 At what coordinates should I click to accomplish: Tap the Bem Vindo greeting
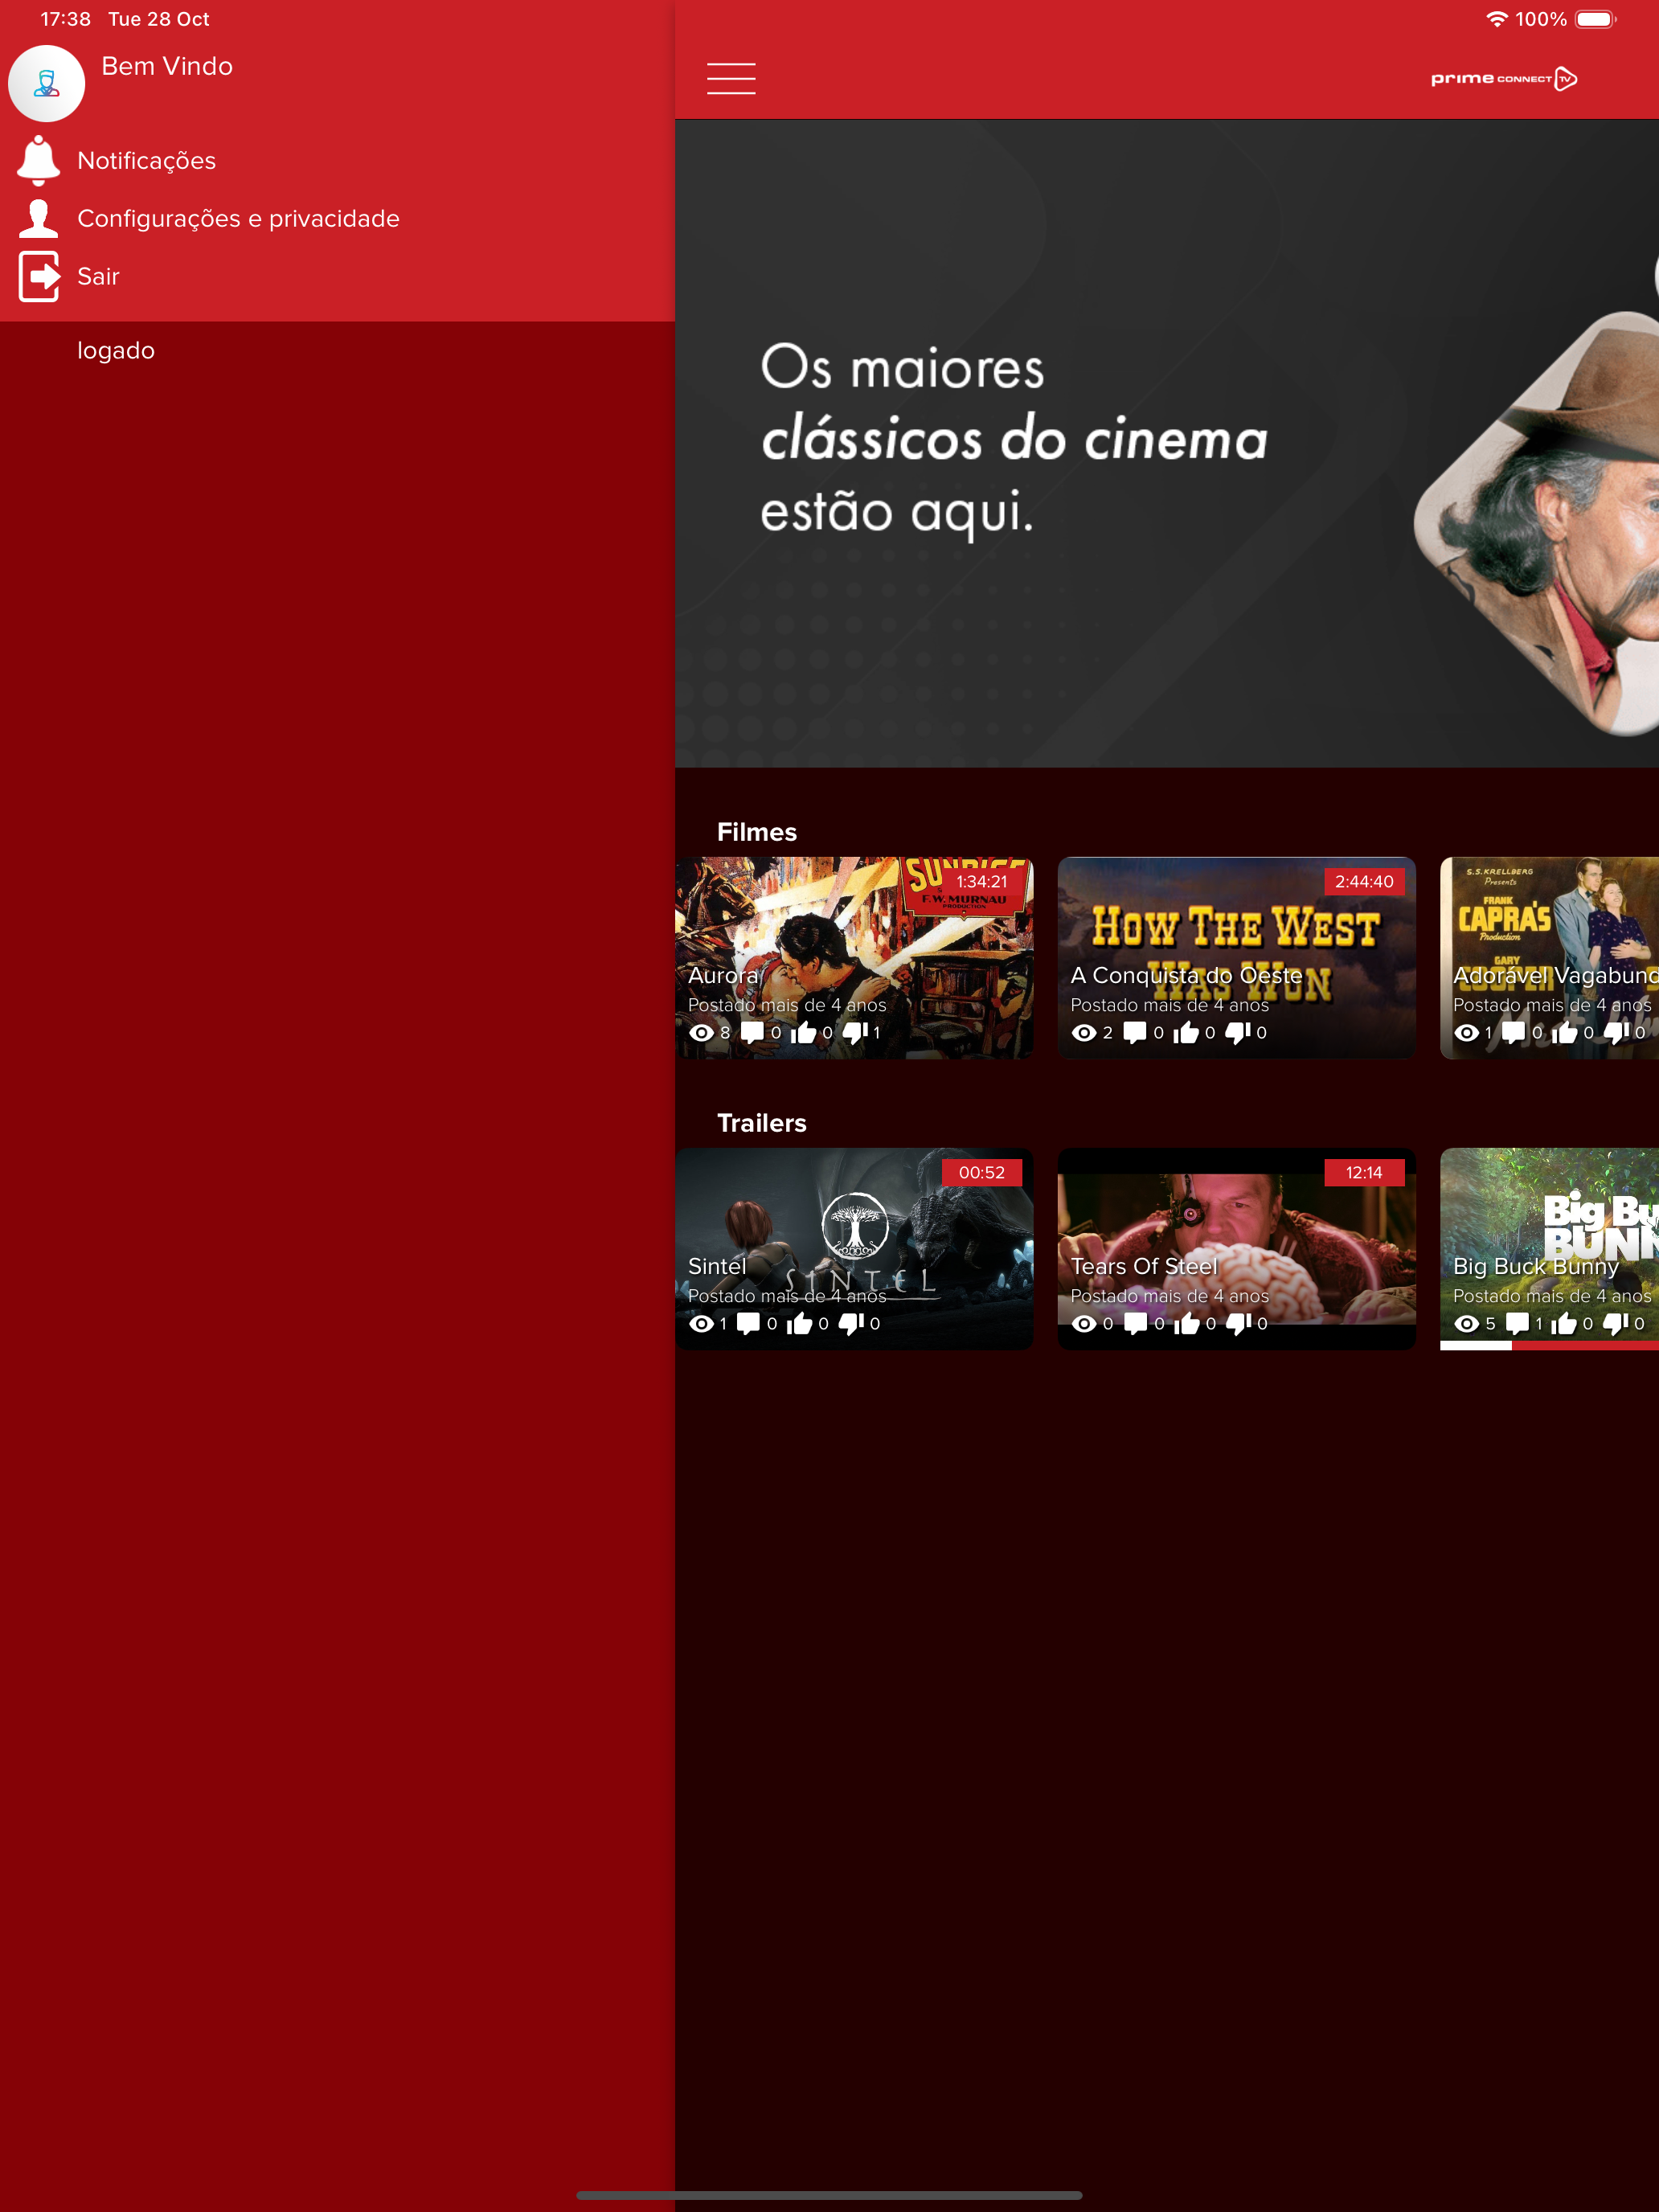pos(167,66)
